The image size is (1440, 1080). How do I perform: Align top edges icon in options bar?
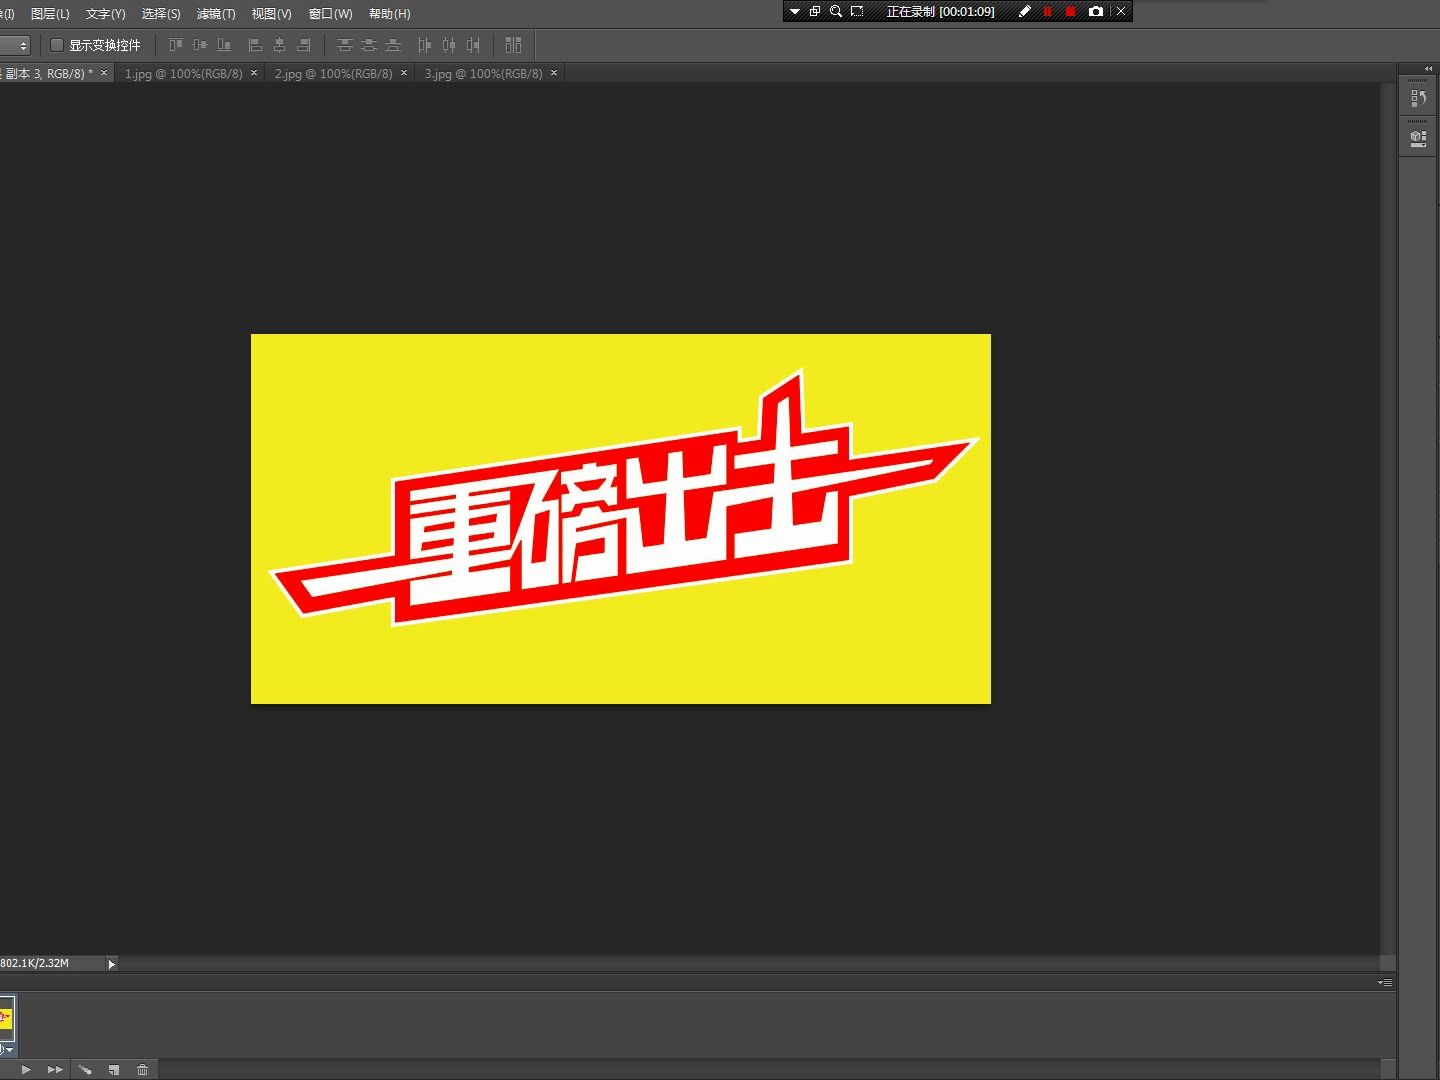[x=176, y=45]
